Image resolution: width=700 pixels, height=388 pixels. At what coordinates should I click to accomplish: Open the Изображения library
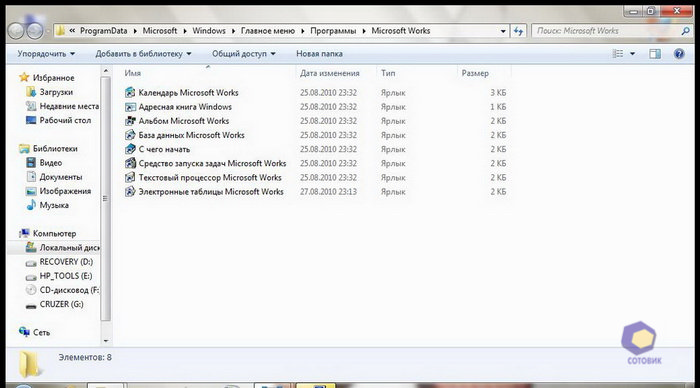coord(65,191)
